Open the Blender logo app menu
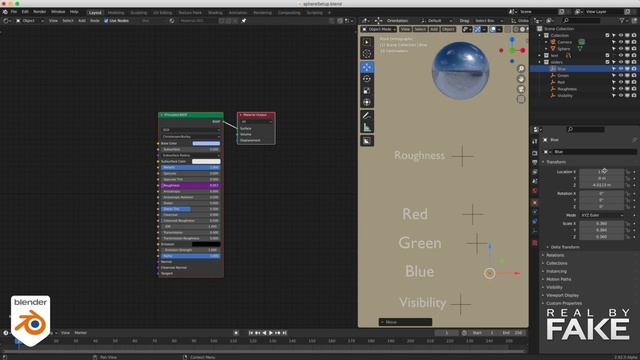The image size is (640, 360). click(5, 12)
